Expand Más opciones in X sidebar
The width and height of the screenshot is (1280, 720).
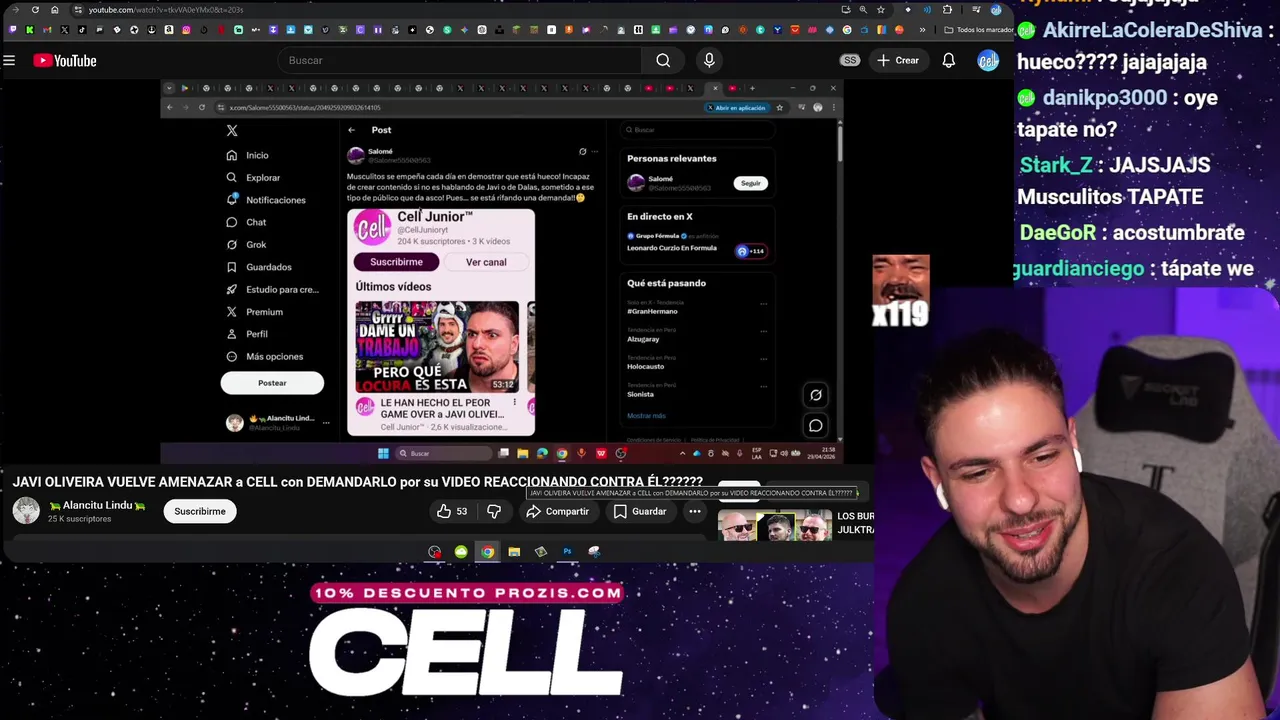(x=265, y=356)
